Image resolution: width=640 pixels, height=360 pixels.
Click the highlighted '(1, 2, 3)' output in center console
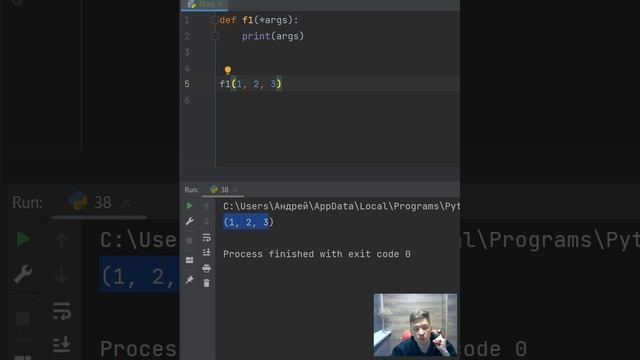pos(248,222)
